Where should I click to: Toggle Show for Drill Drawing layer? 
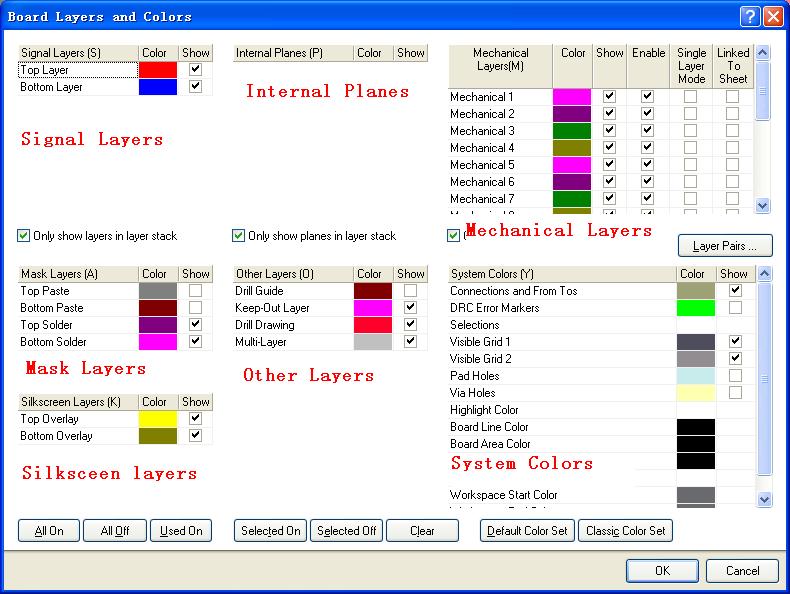(411, 324)
